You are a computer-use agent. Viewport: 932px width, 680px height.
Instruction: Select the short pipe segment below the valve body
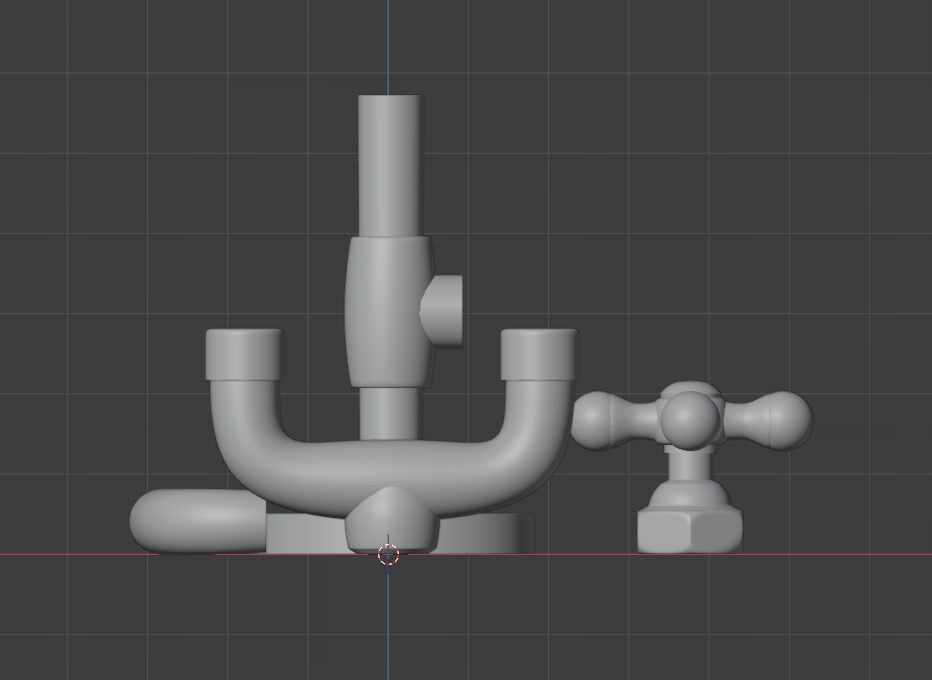(x=390, y=414)
